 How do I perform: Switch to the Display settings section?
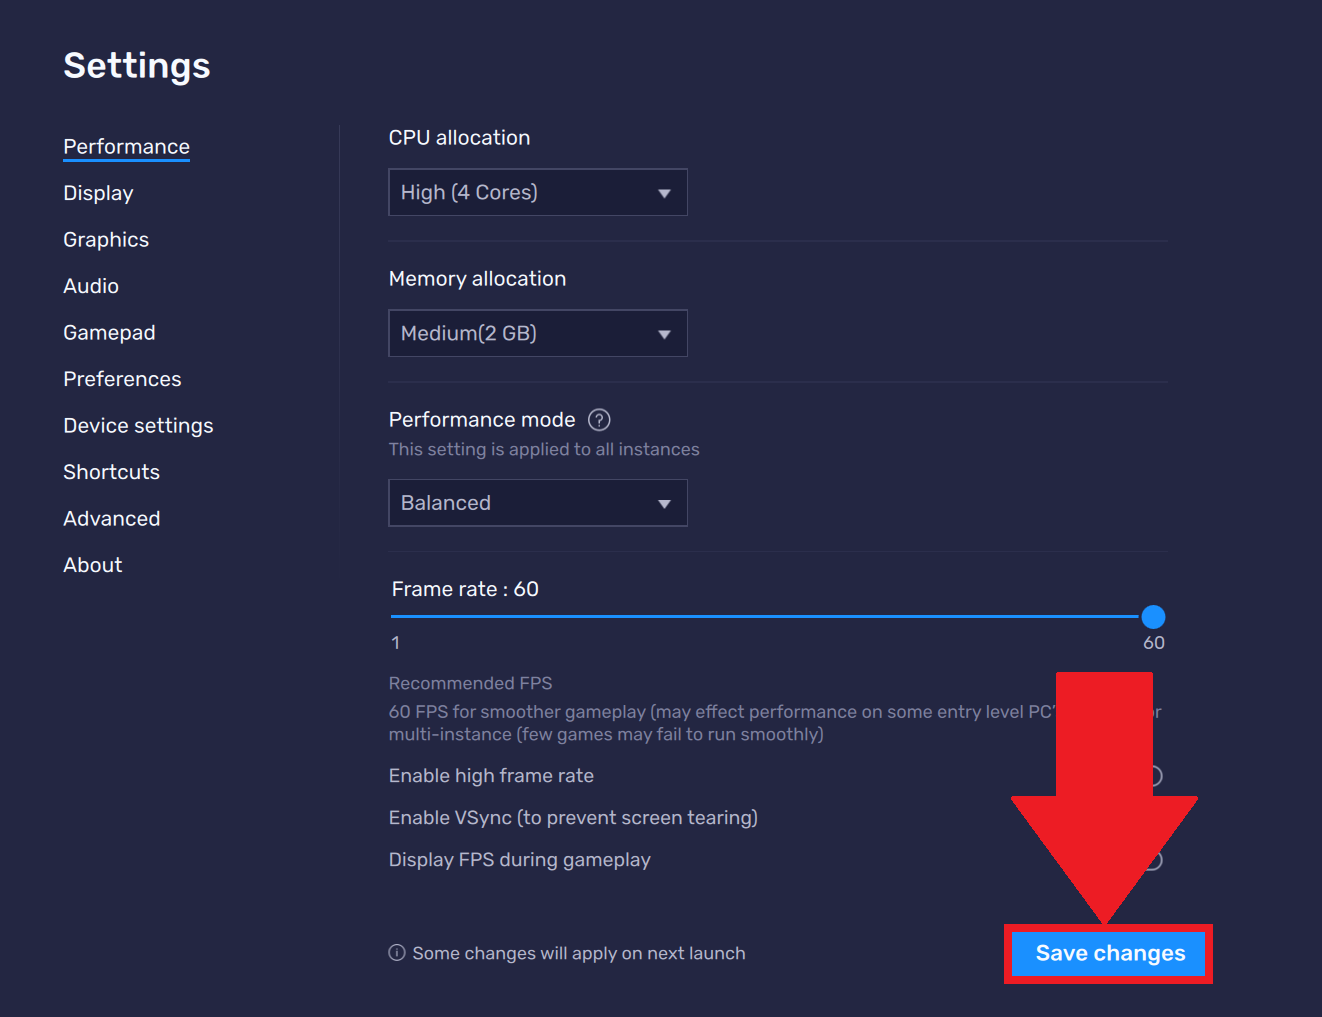(98, 193)
